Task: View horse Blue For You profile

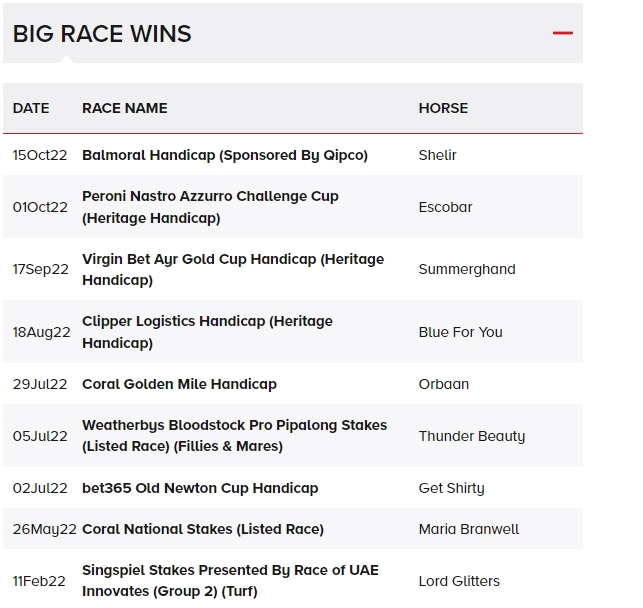Action: pyautogui.click(x=461, y=332)
